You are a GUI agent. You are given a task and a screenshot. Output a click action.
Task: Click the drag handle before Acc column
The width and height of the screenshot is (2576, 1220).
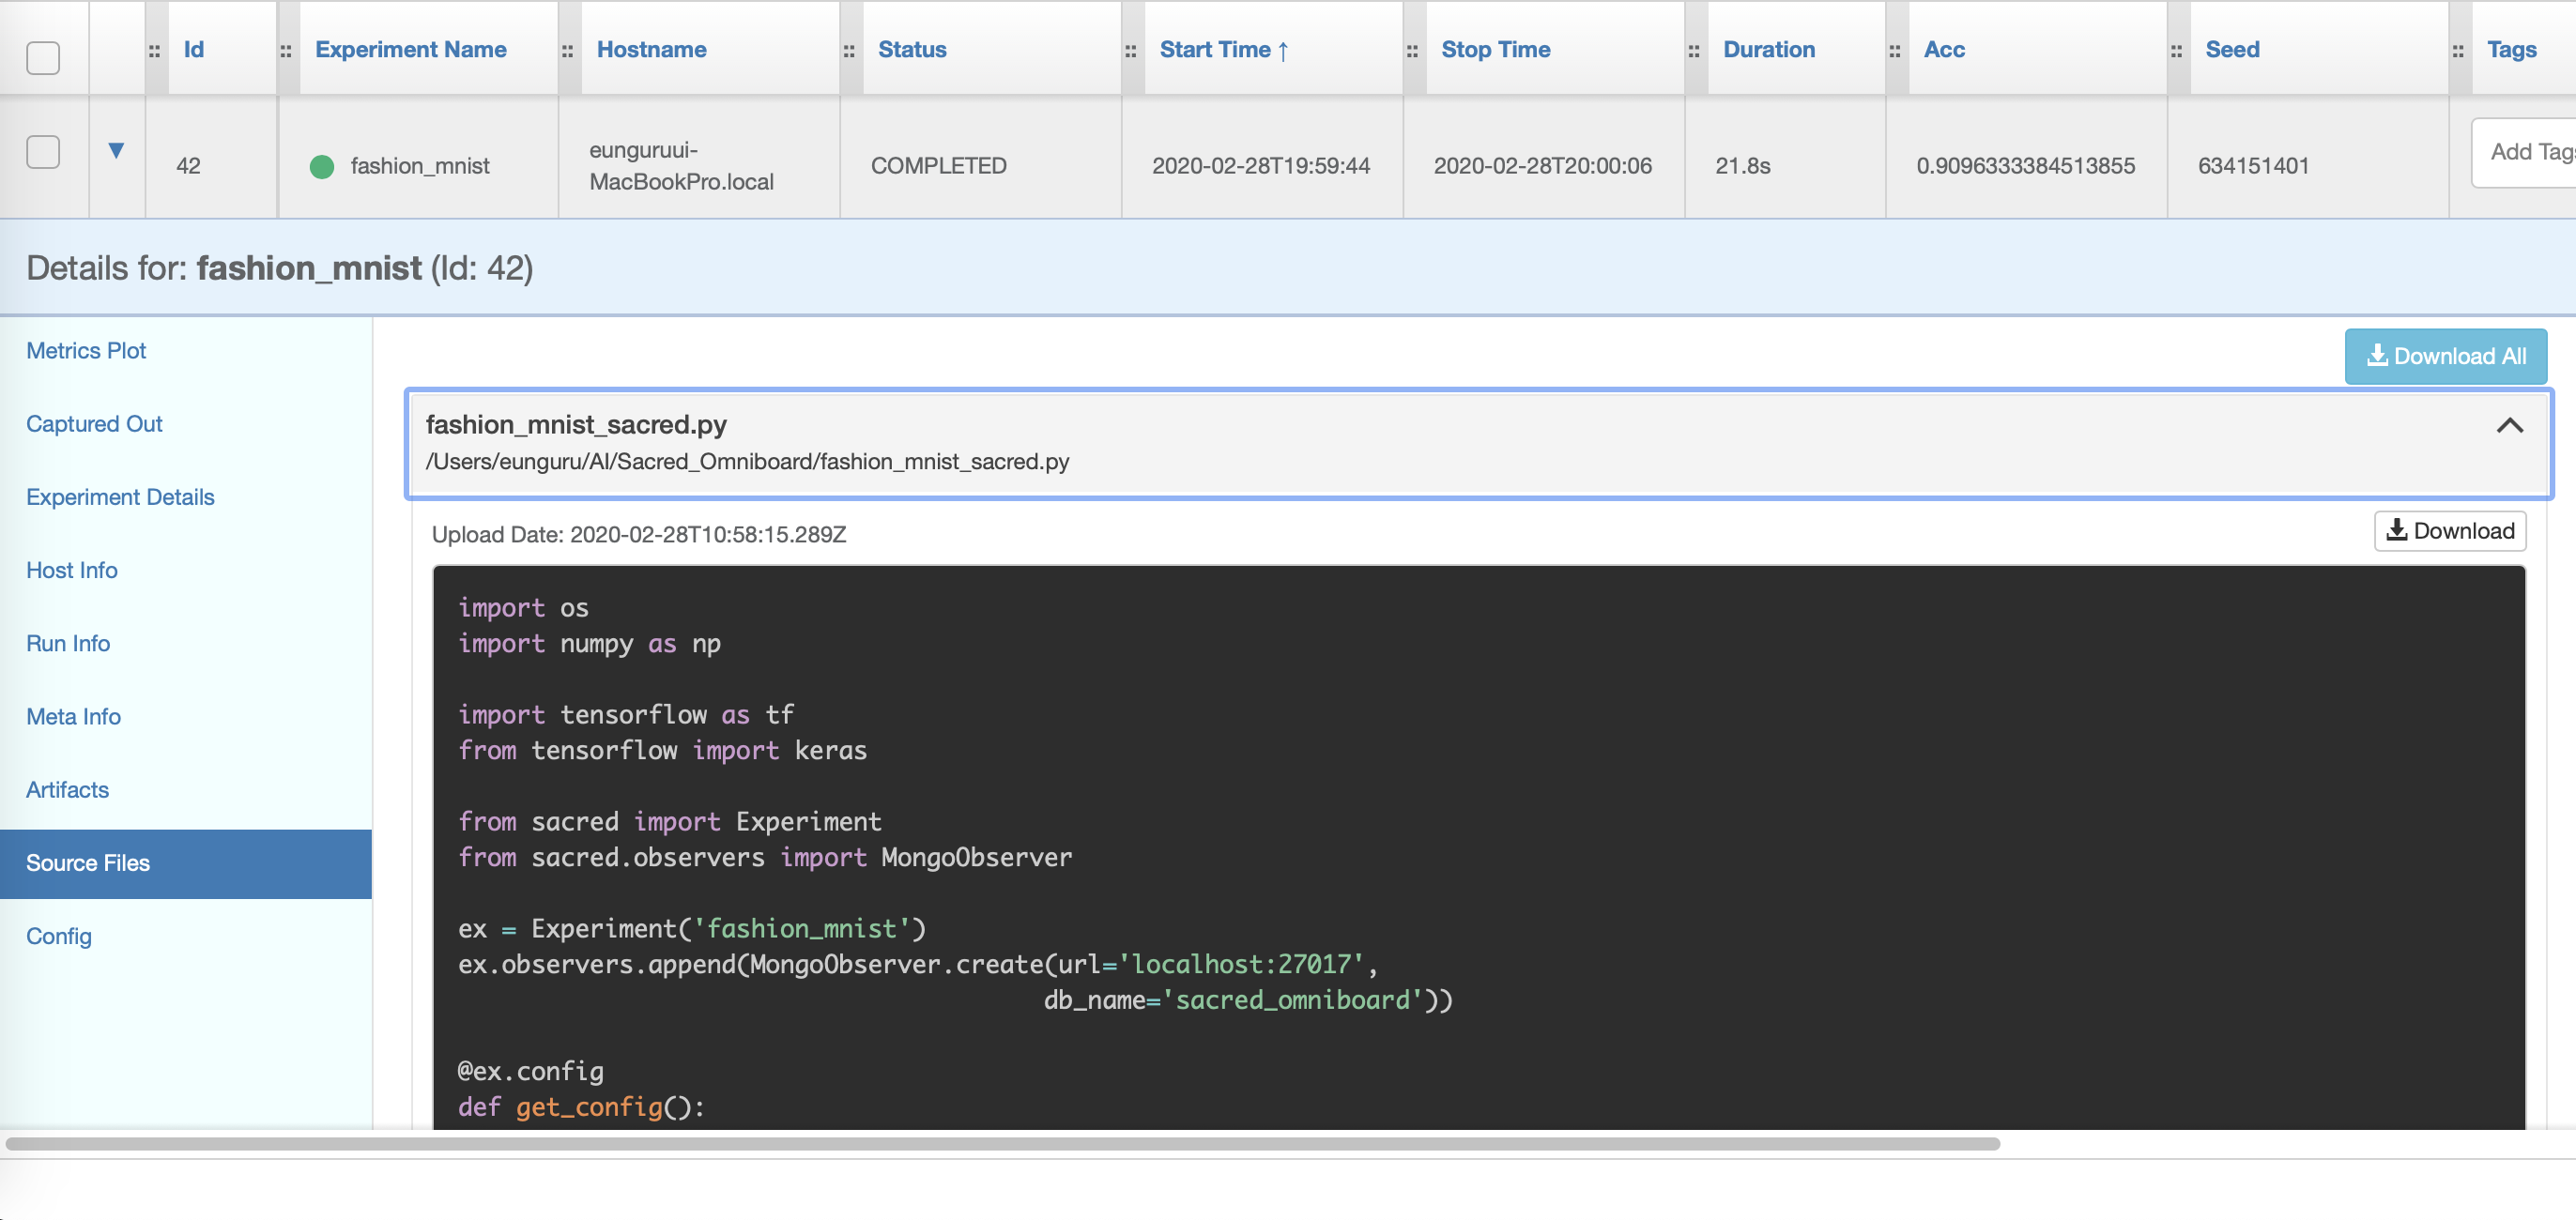[1895, 51]
